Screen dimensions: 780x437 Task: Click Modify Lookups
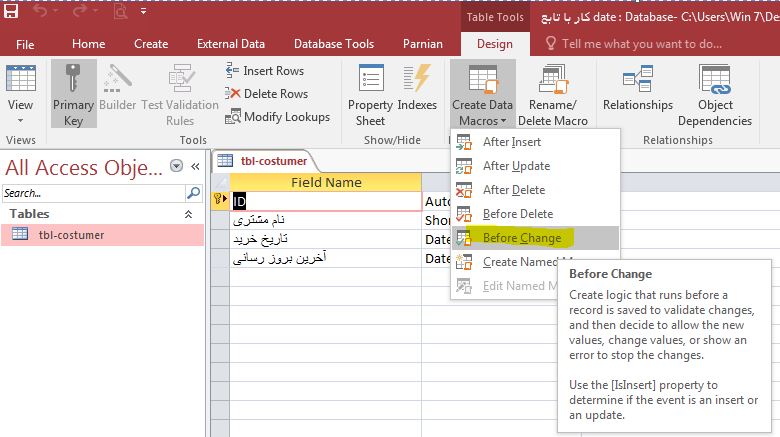click(x=277, y=117)
